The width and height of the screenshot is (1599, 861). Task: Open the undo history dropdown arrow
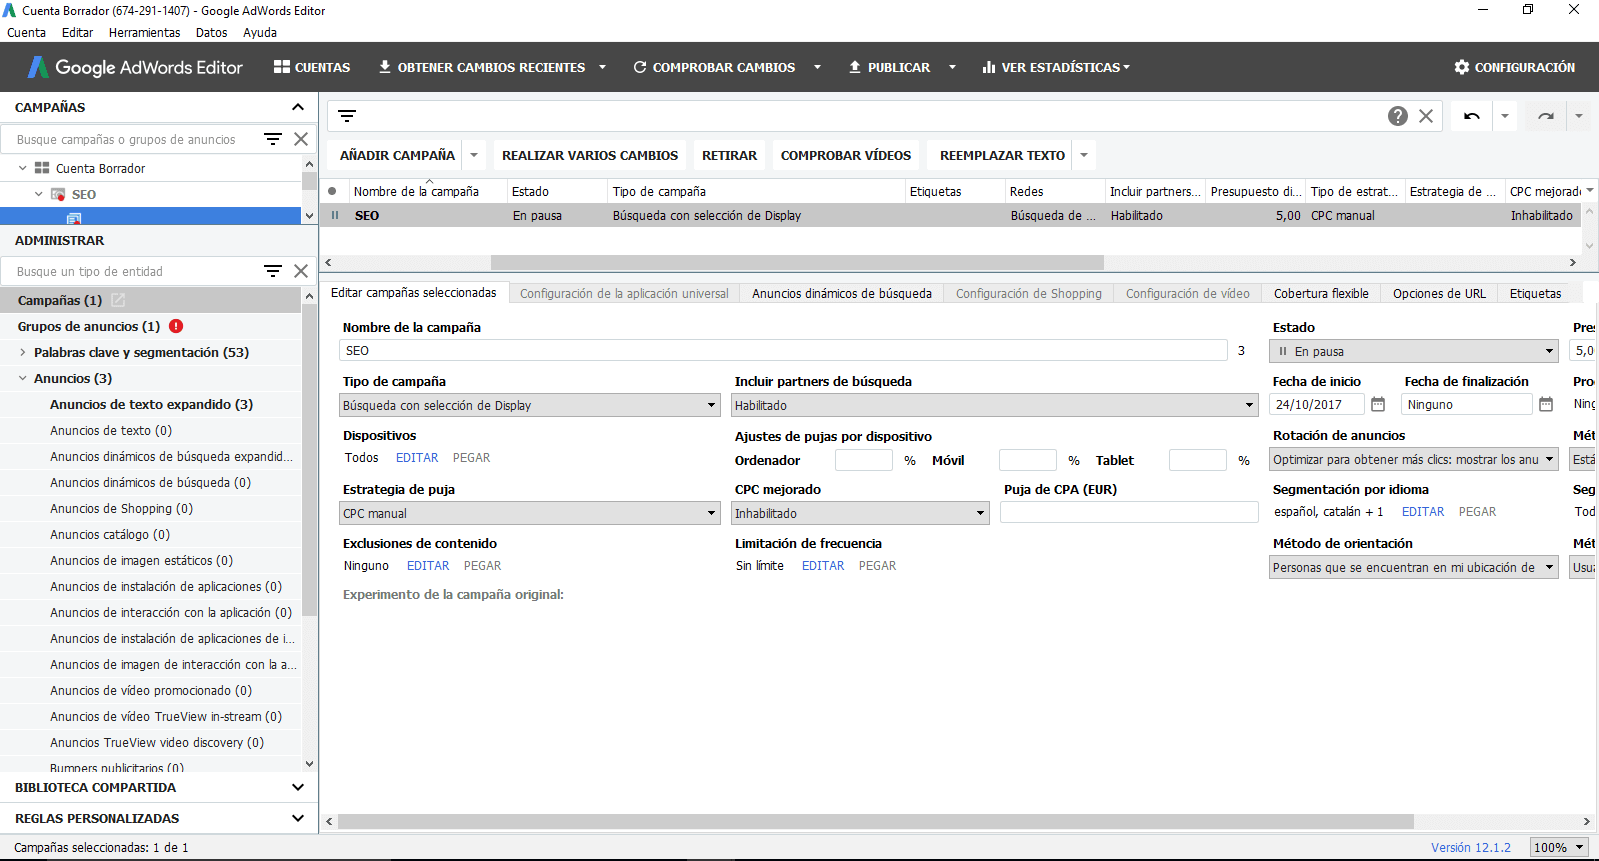pyautogui.click(x=1504, y=116)
